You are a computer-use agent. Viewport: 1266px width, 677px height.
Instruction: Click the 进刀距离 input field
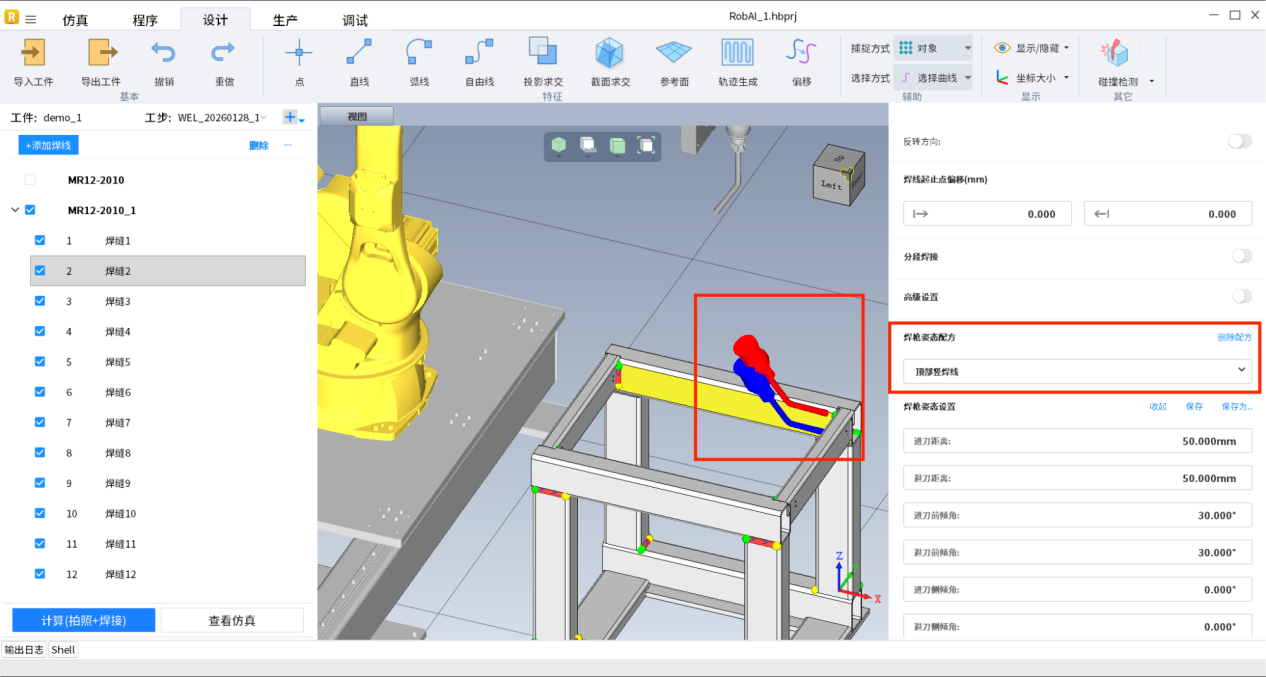click(1076, 441)
